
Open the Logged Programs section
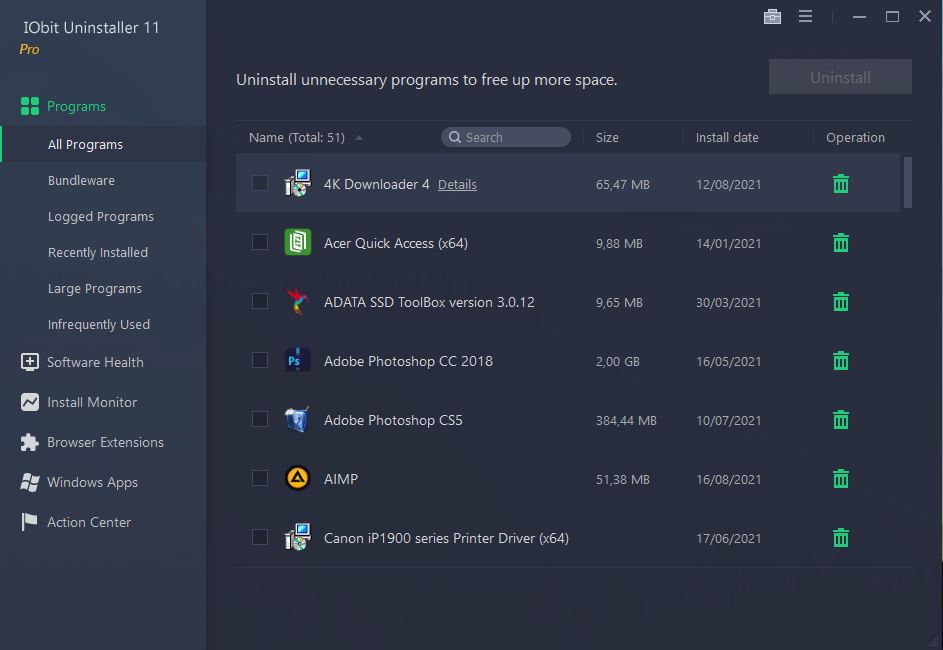pos(103,216)
